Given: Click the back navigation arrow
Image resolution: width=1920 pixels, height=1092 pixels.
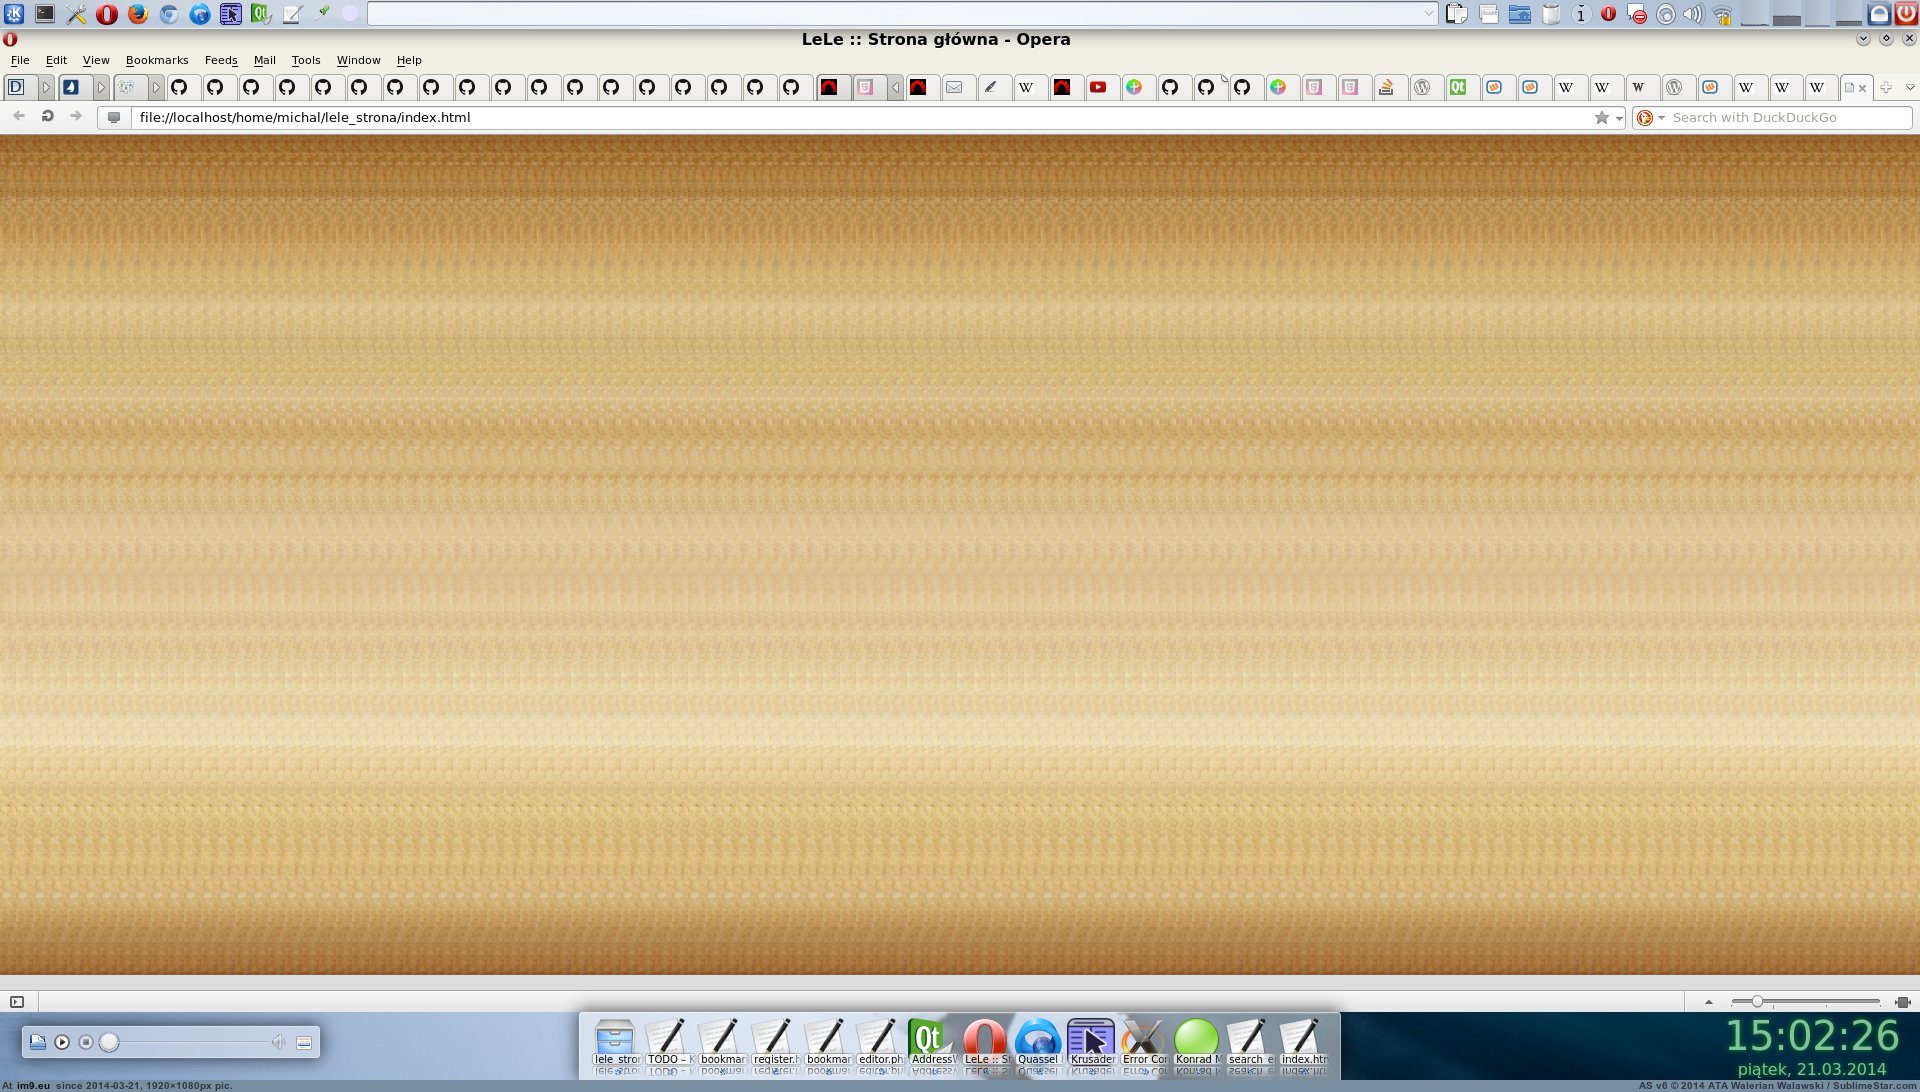Looking at the screenshot, I should pyautogui.click(x=19, y=117).
